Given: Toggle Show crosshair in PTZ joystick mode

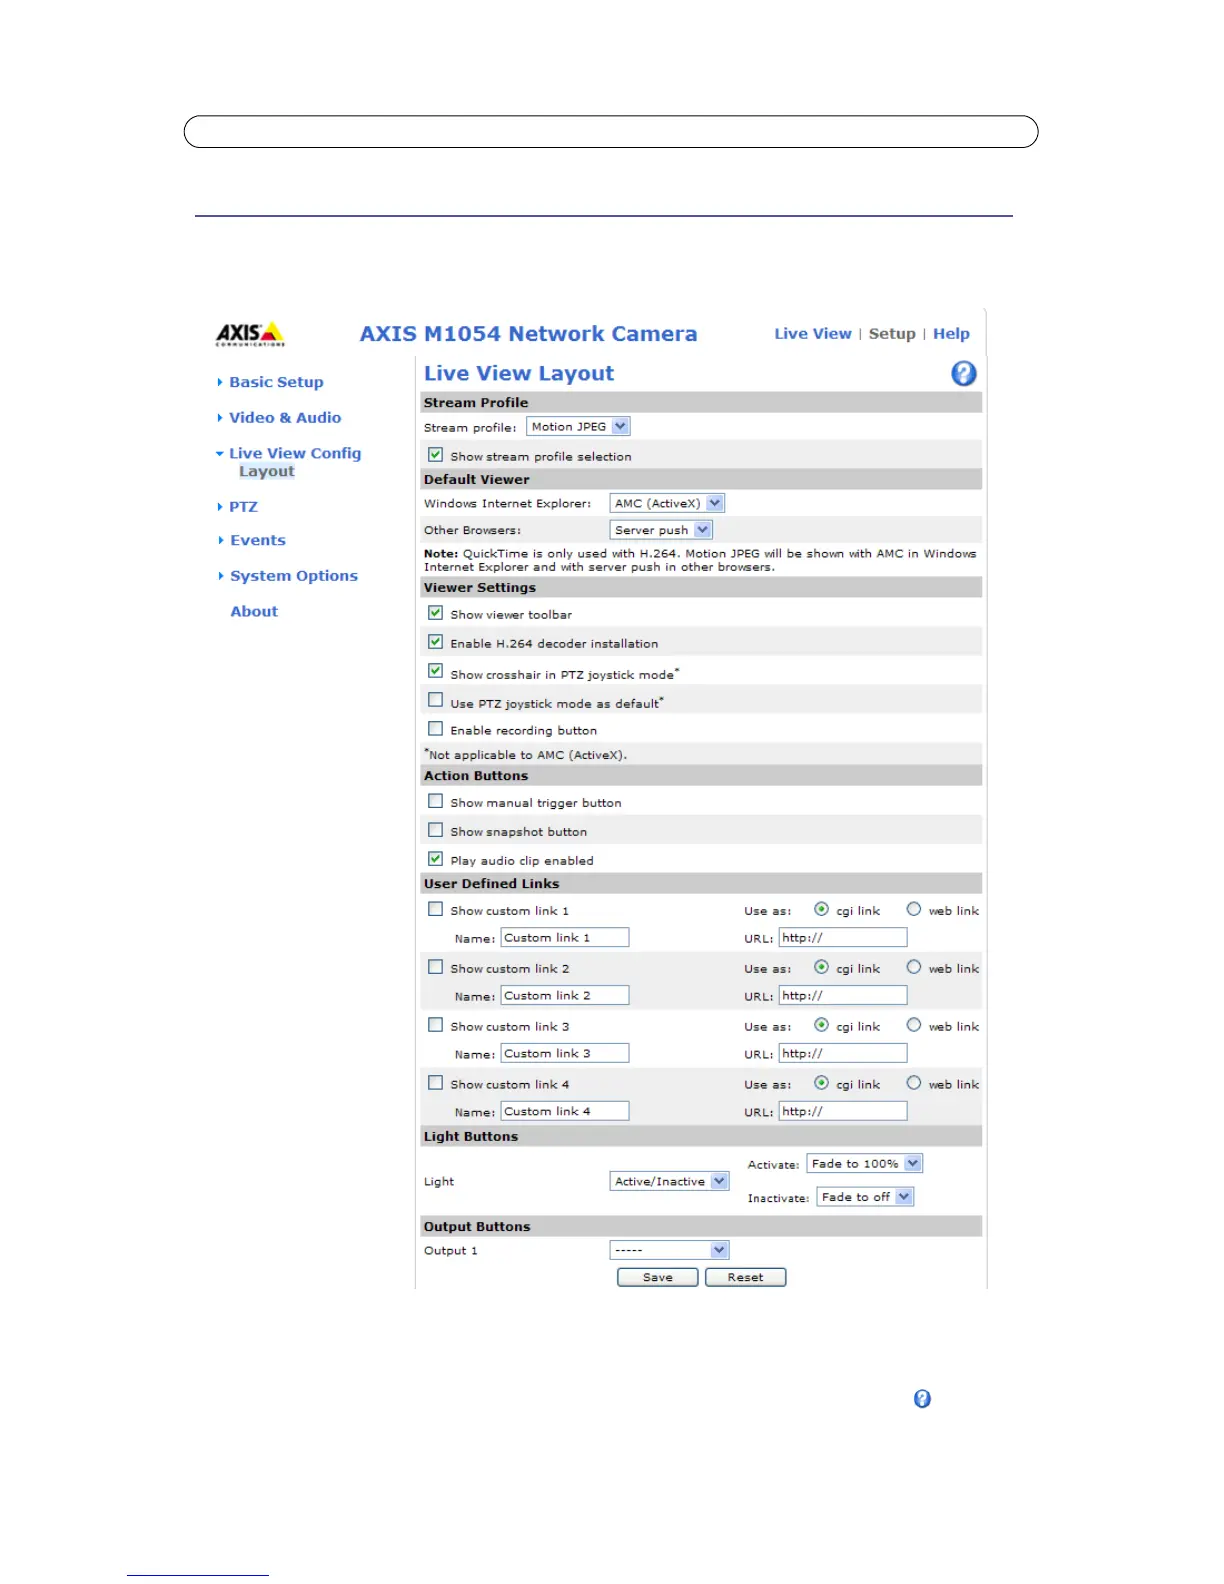Looking at the screenshot, I should (x=435, y=671).
